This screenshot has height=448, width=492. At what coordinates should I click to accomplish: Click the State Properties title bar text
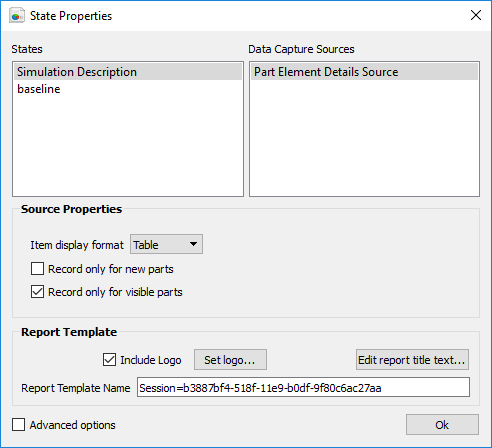click(71, 16)
